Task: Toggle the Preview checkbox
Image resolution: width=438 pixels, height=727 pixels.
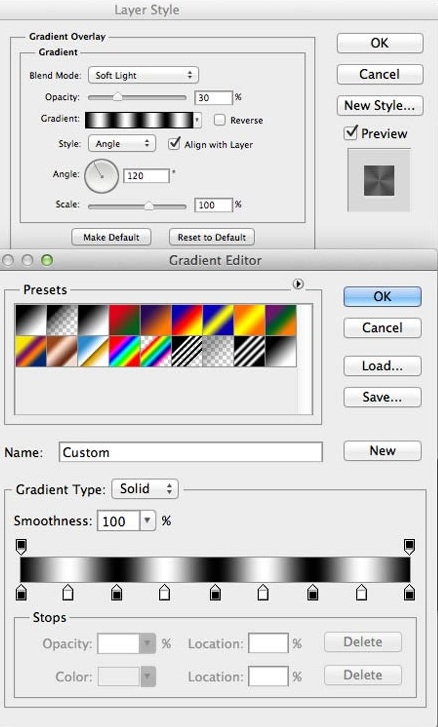Action: tap(350, 133)
